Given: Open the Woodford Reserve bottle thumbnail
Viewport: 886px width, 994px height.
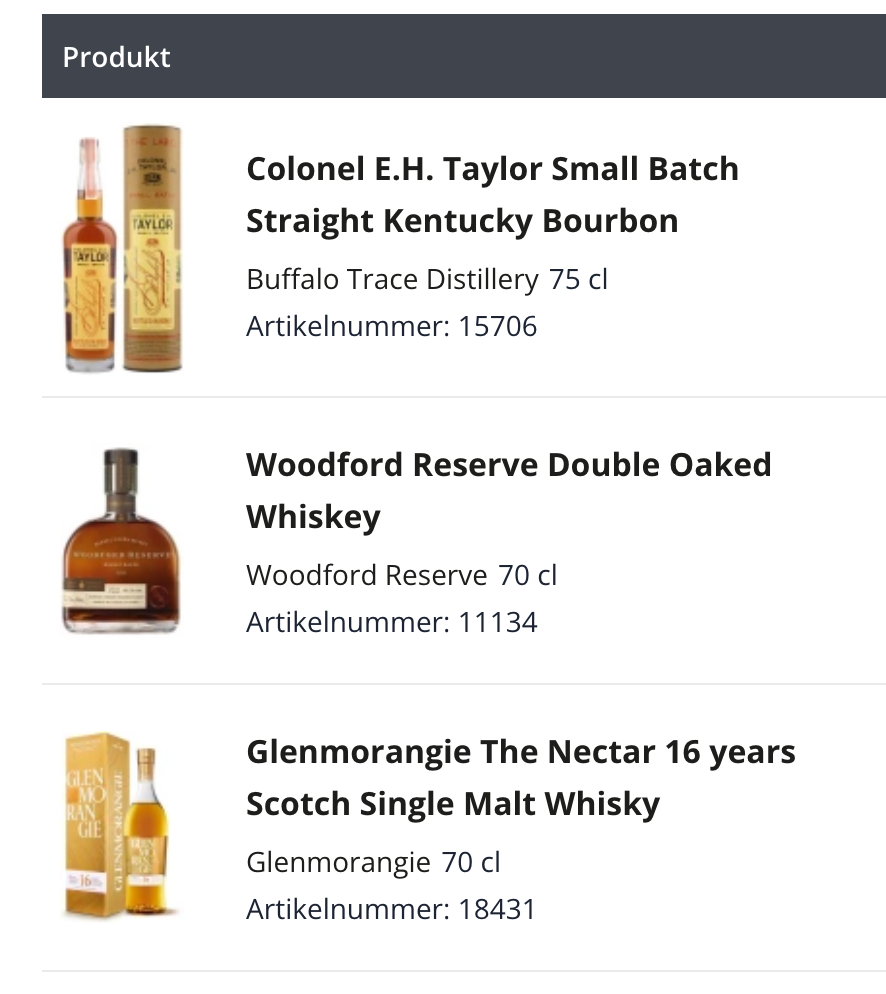Looking at the screenshot, I should 120,541.
